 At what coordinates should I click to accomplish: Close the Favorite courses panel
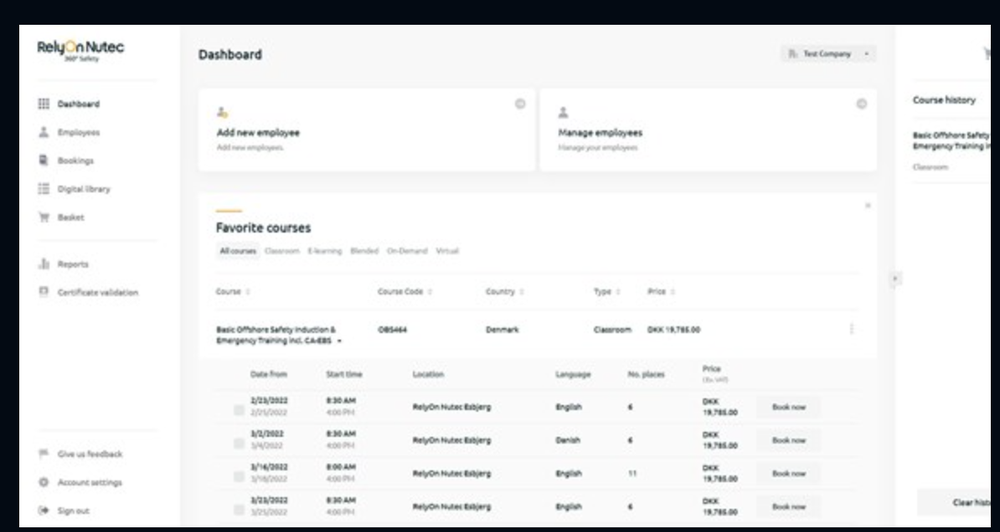point(867,205)
